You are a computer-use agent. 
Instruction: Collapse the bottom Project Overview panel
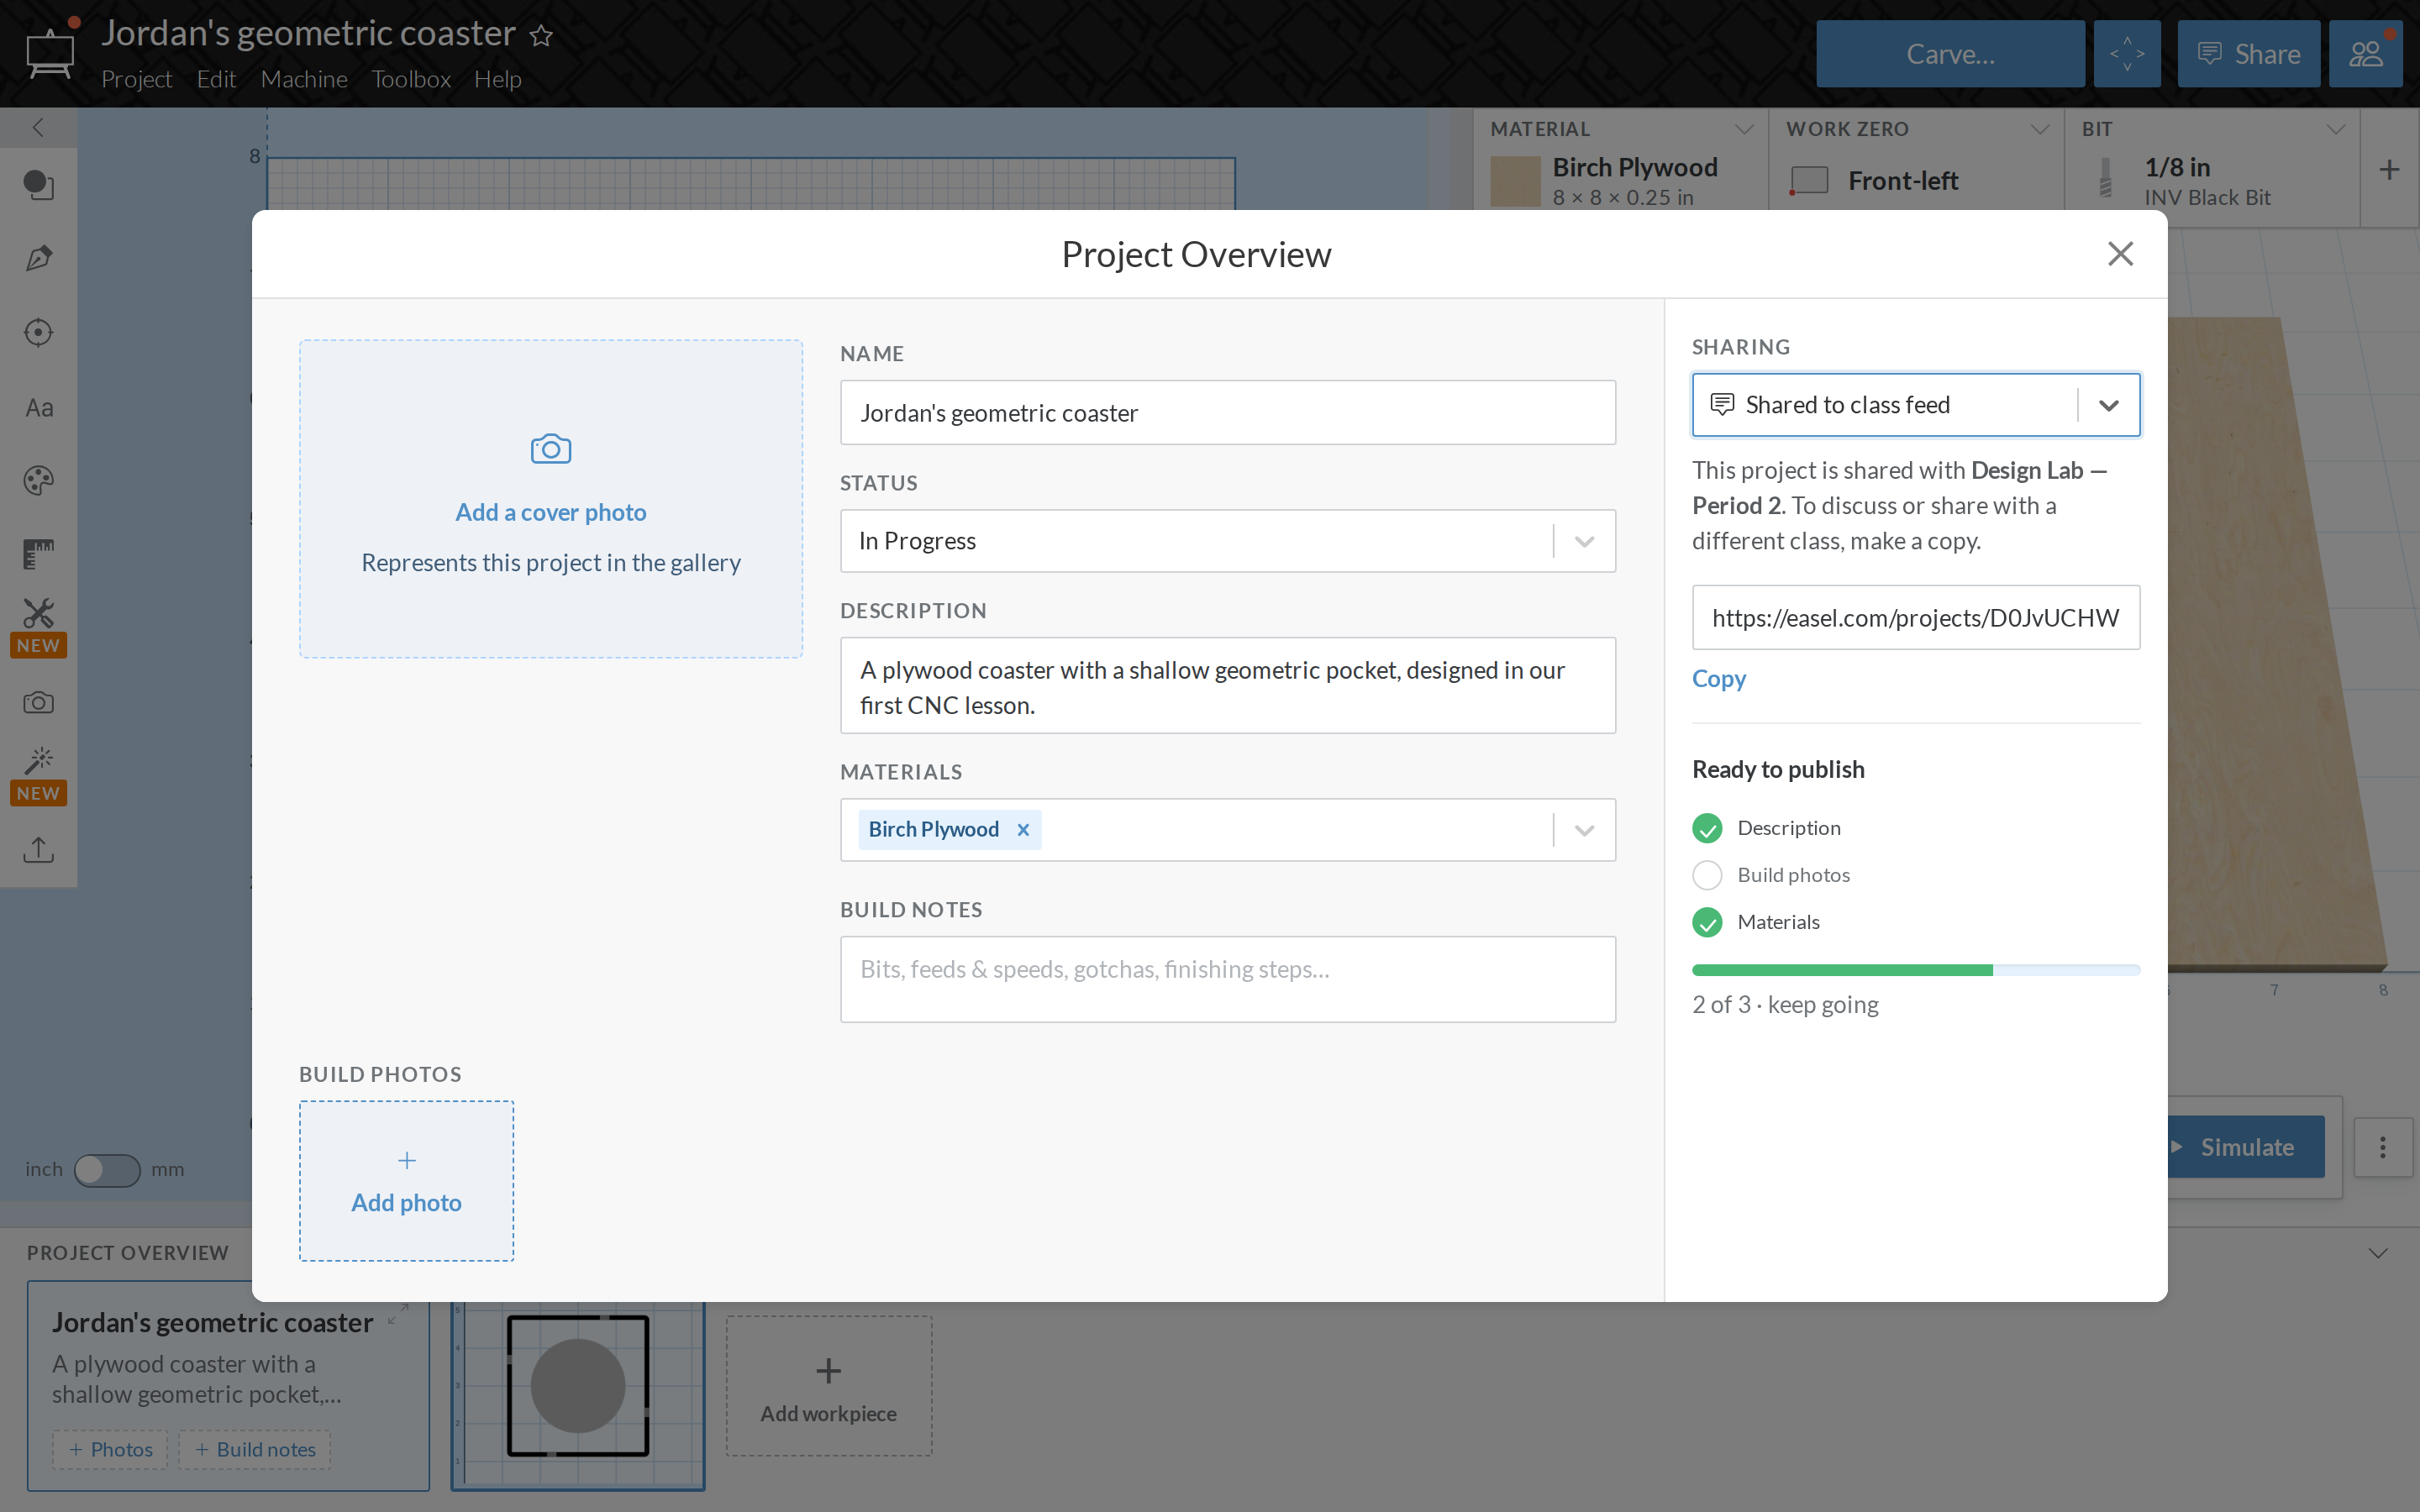2378,1253
